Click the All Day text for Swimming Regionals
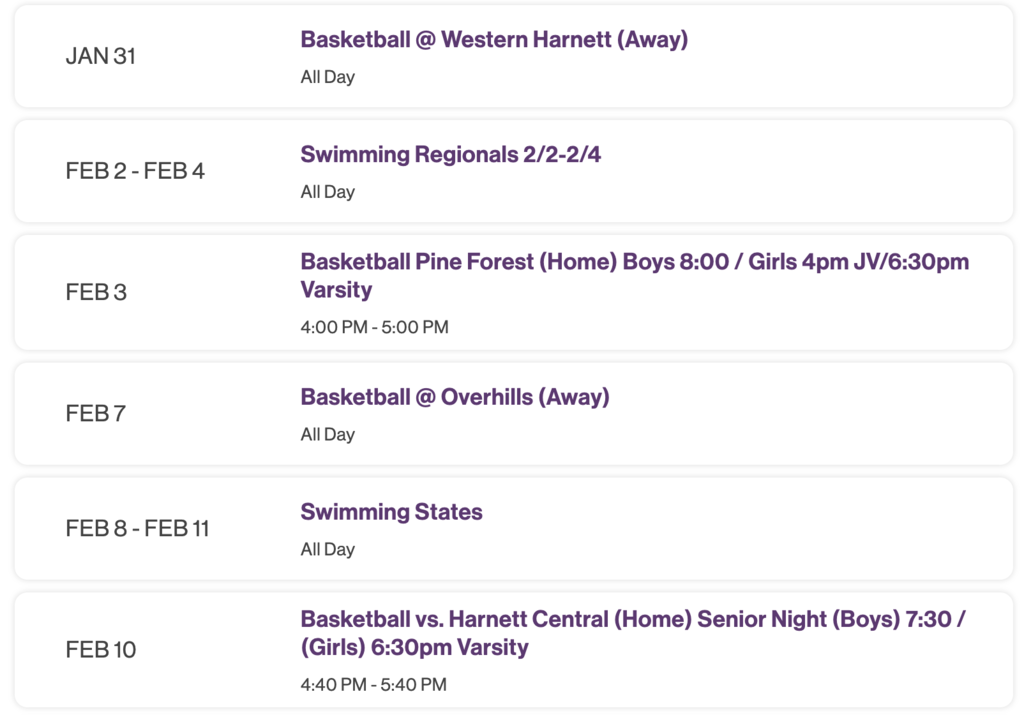 (326, 191)
